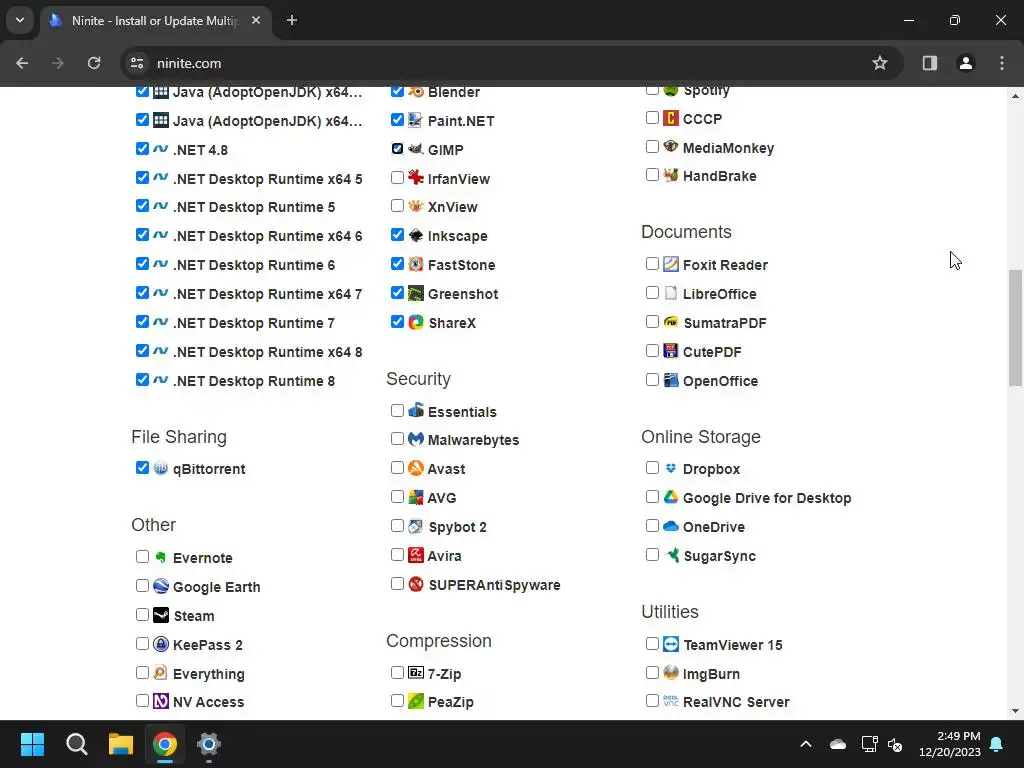Open File Explorer from the taskbar
This screenshot has height=768, width=1024.
pyautogui.click(x=121, y=744)
